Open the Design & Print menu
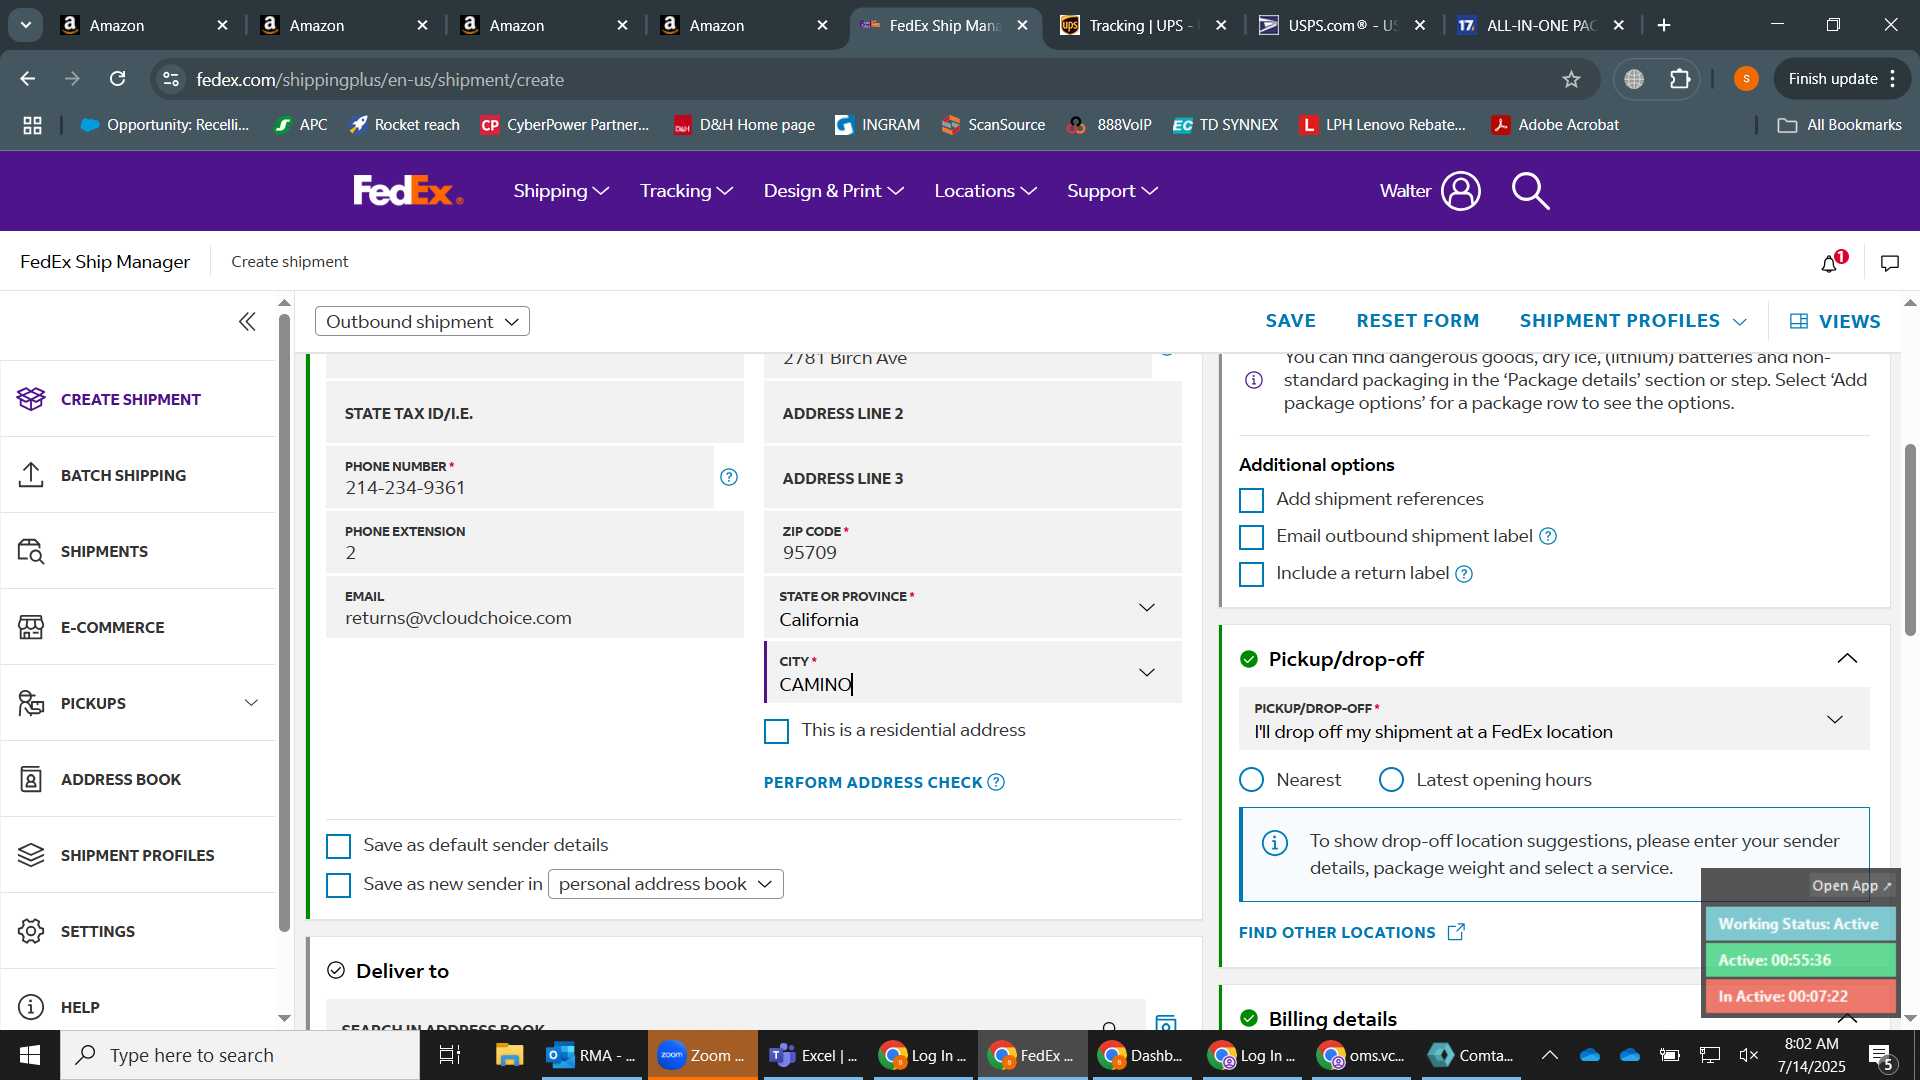 (x=833, y=190)
